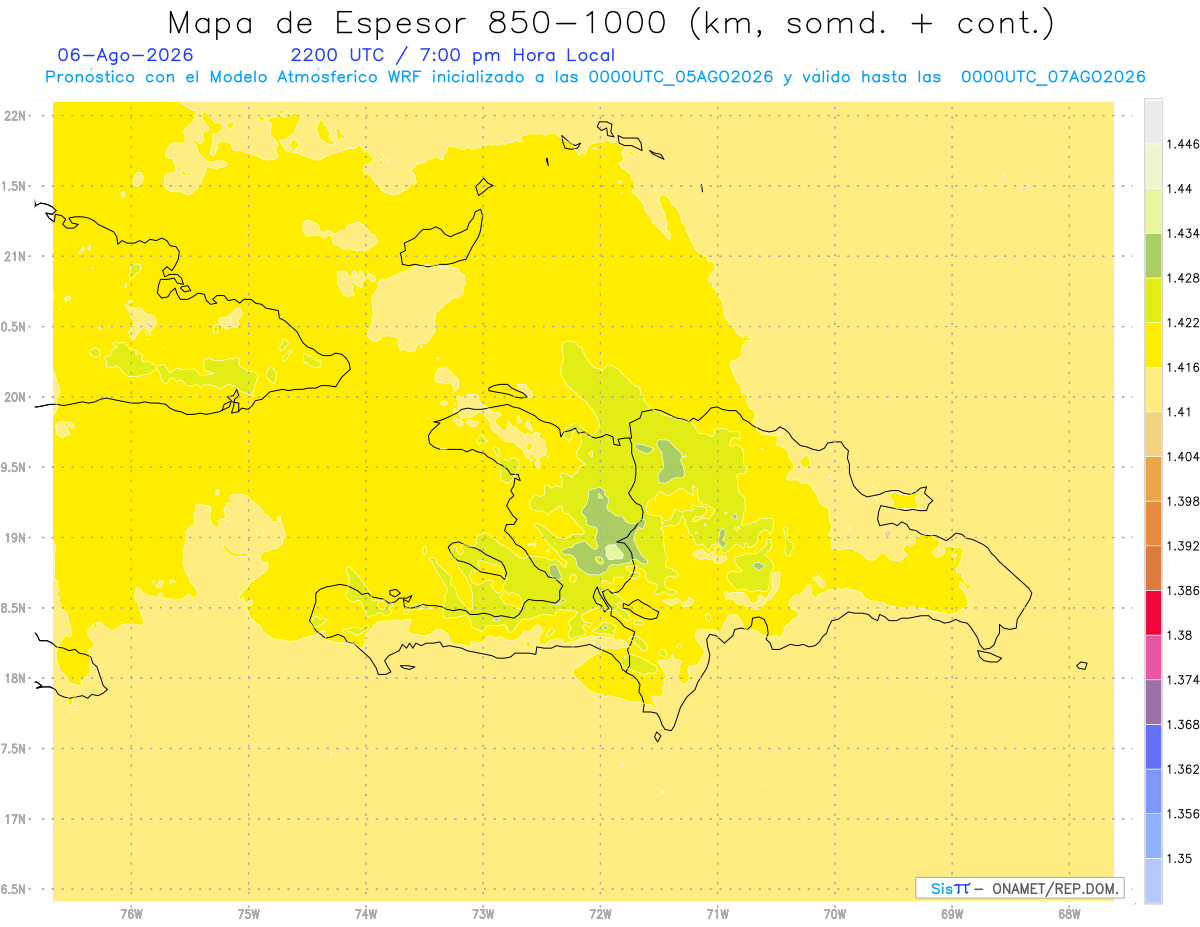The width and height of the screenshot is (1200, 927).
Task: Click the legend value '1.404'
Action: point(1183,456)
